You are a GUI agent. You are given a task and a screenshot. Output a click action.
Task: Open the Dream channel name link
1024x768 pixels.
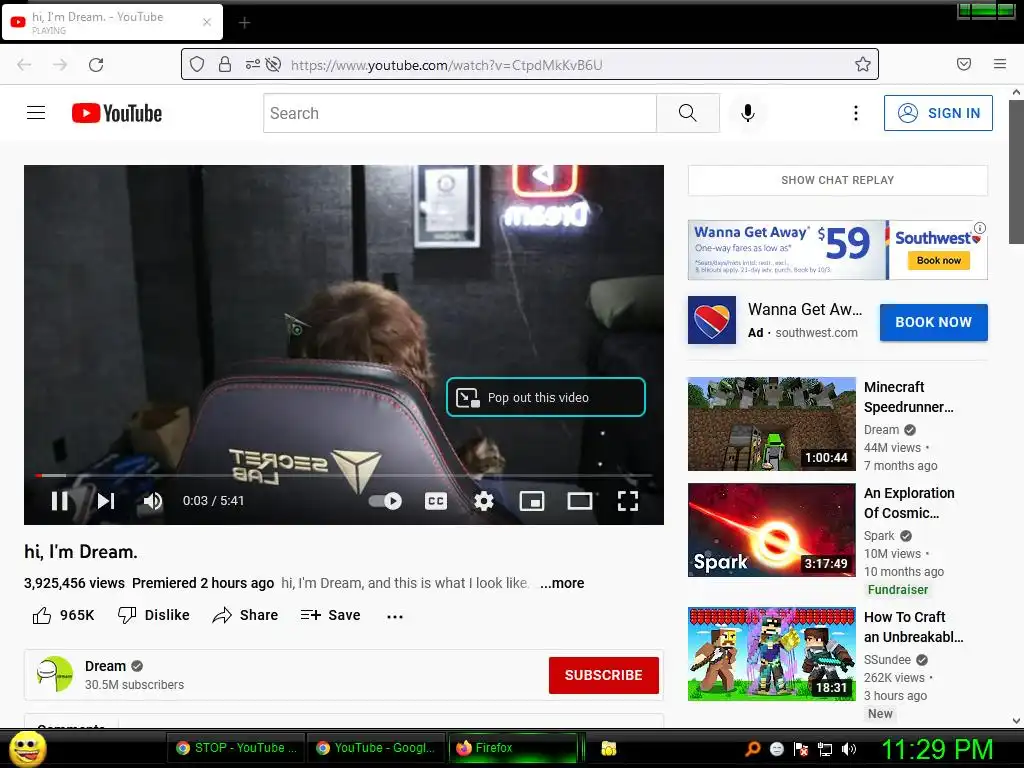(105, 666)
